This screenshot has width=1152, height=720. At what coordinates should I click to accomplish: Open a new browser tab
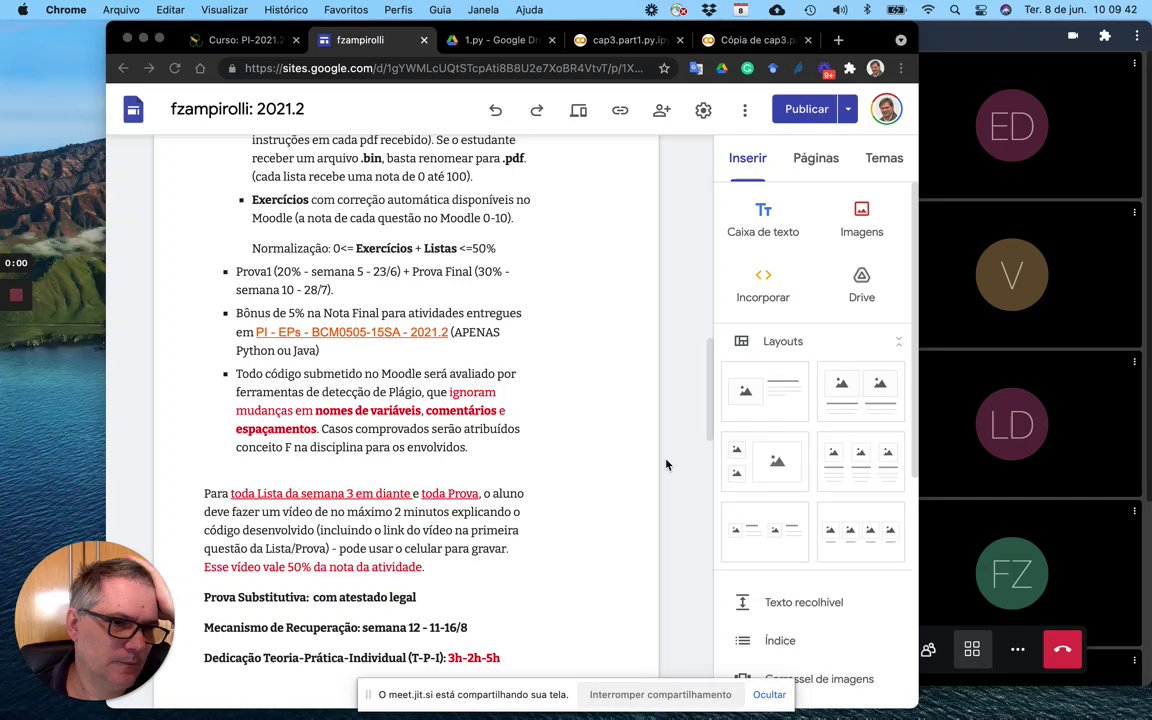pos(838,40)
